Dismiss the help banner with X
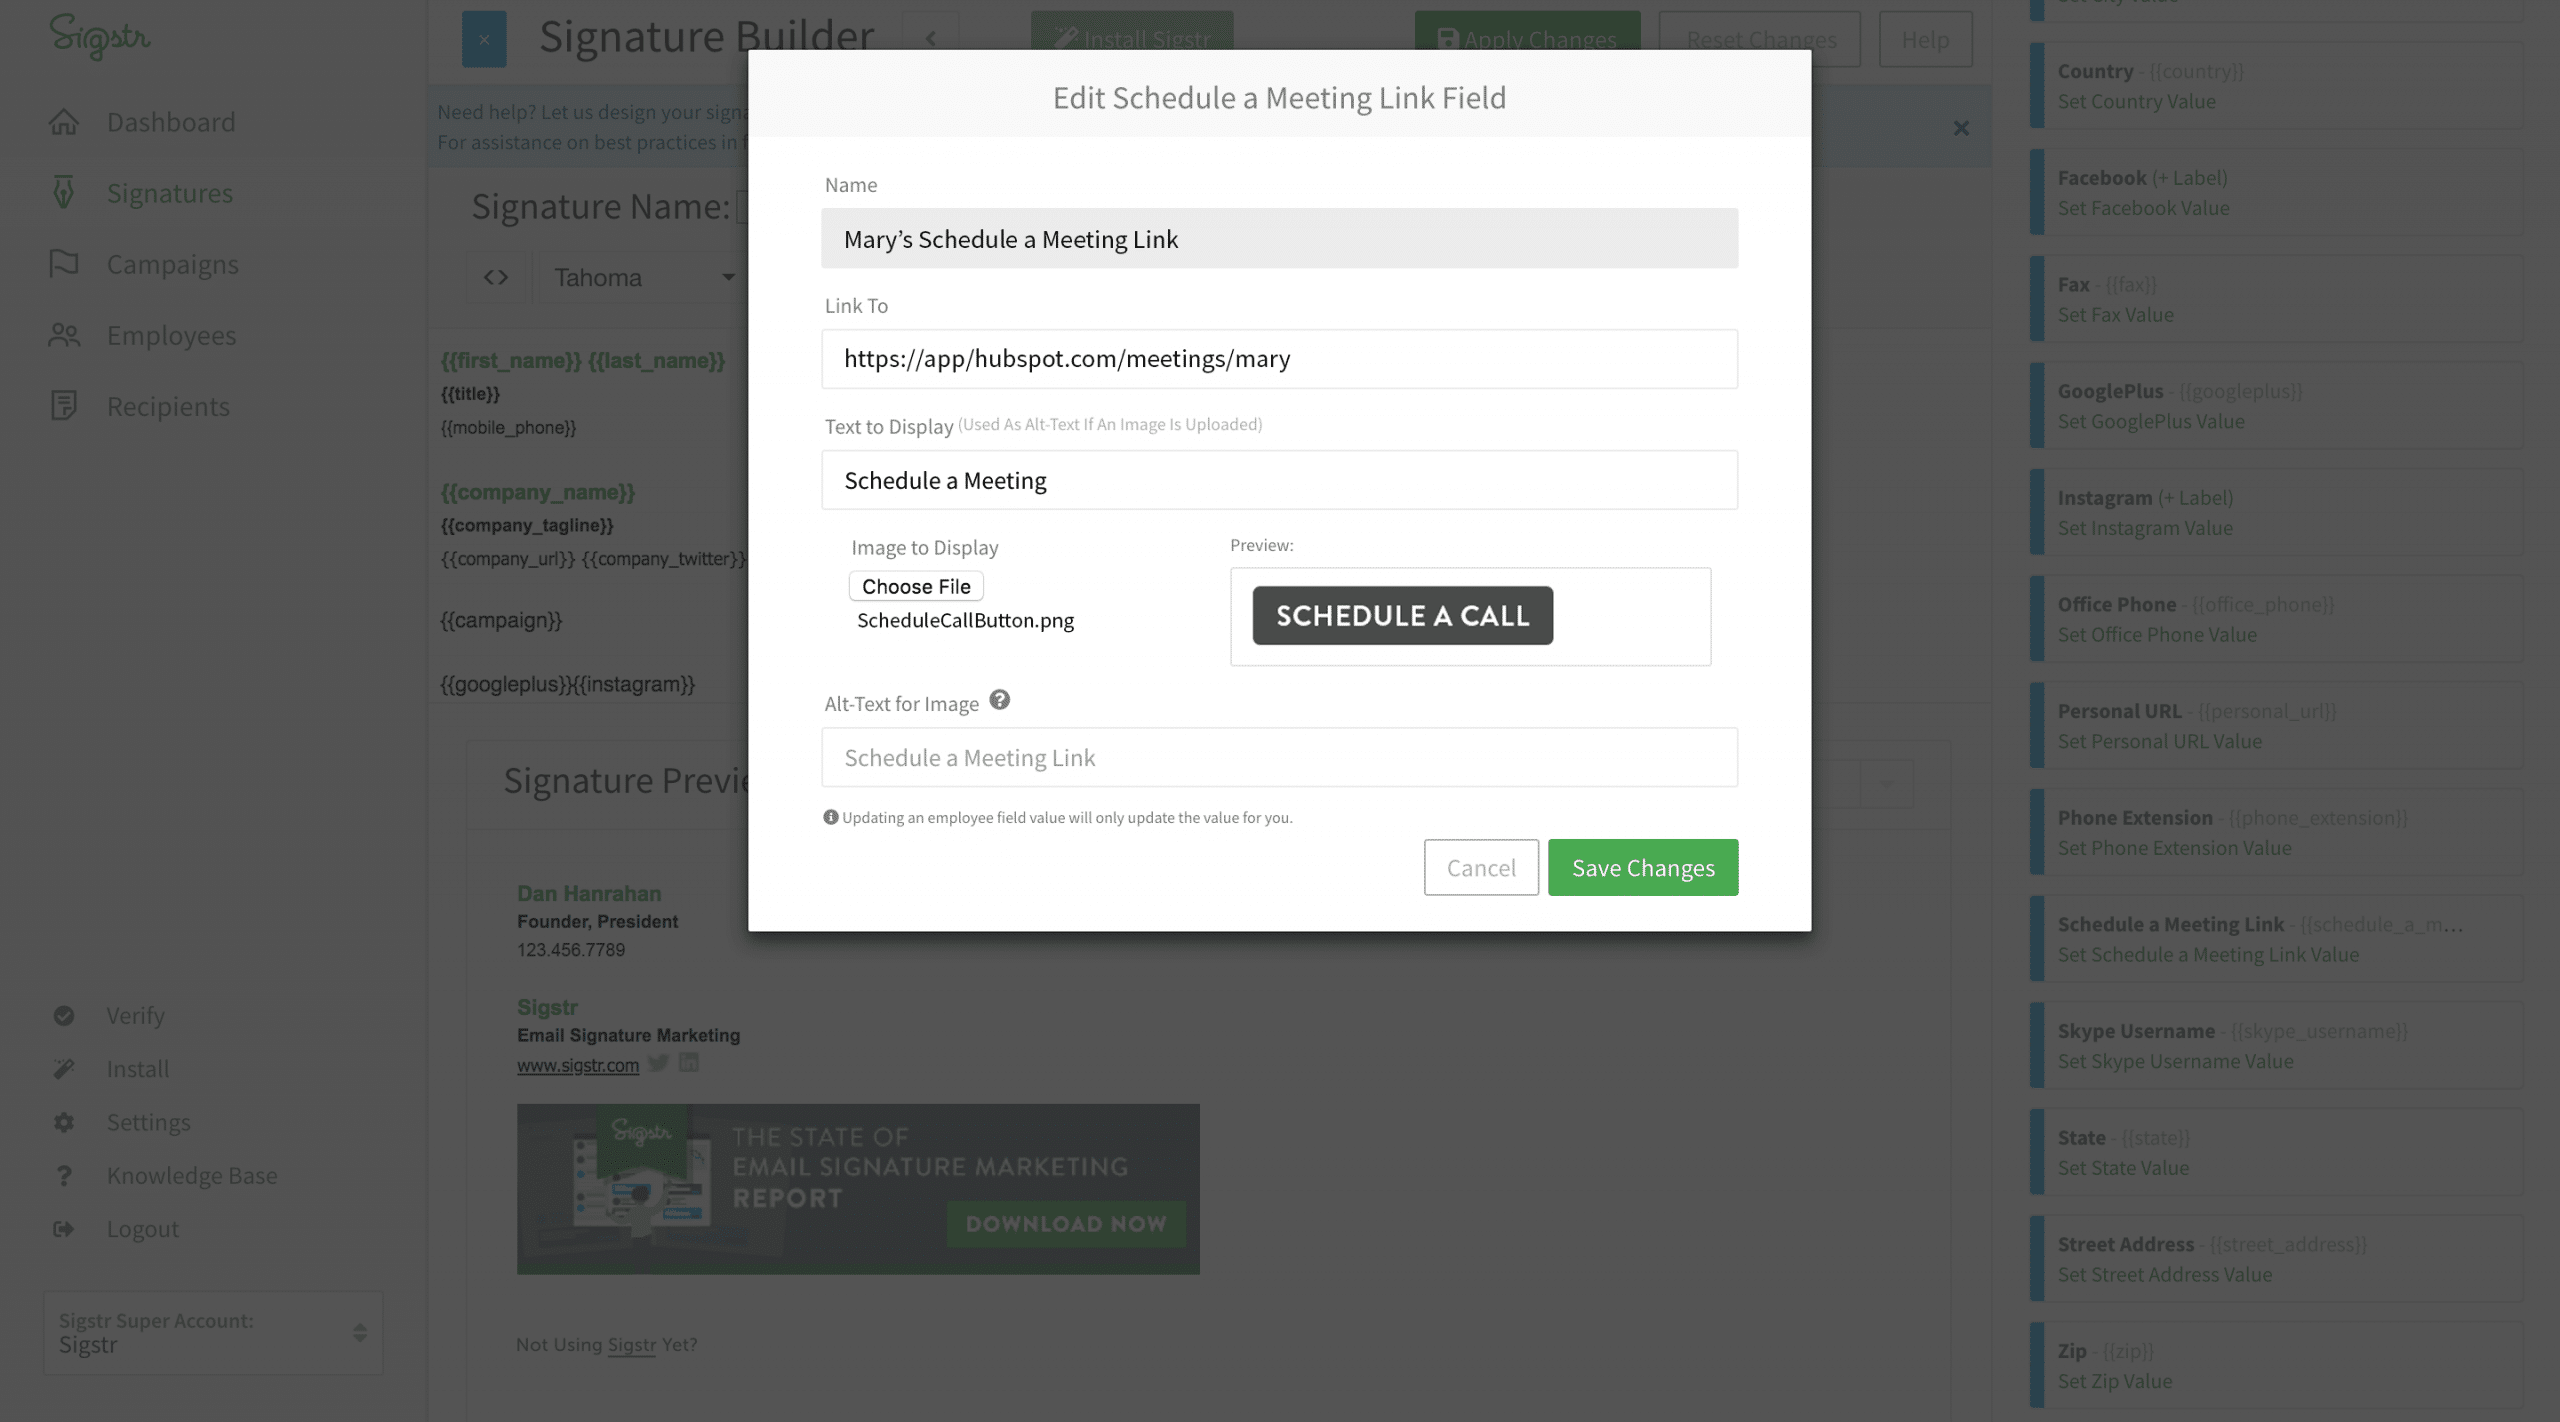Screen dimensions: 2560x1422 (x=1961, y=128)
